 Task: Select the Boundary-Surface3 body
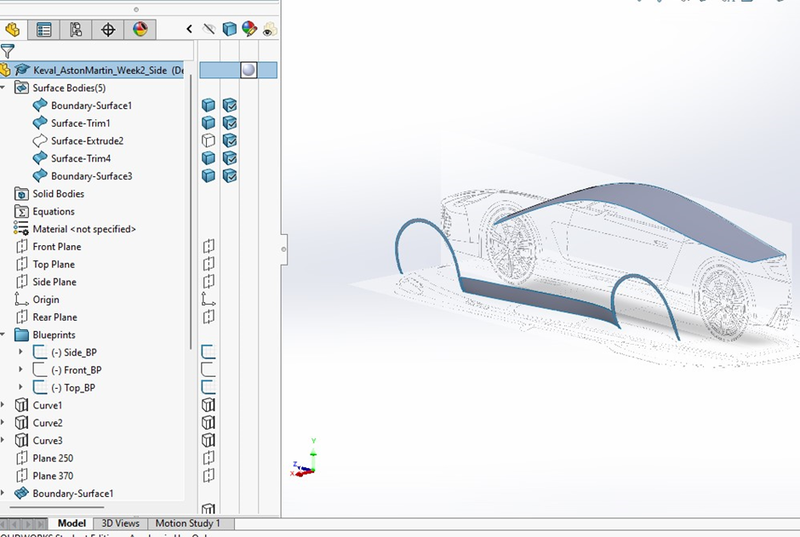[91, 176]
